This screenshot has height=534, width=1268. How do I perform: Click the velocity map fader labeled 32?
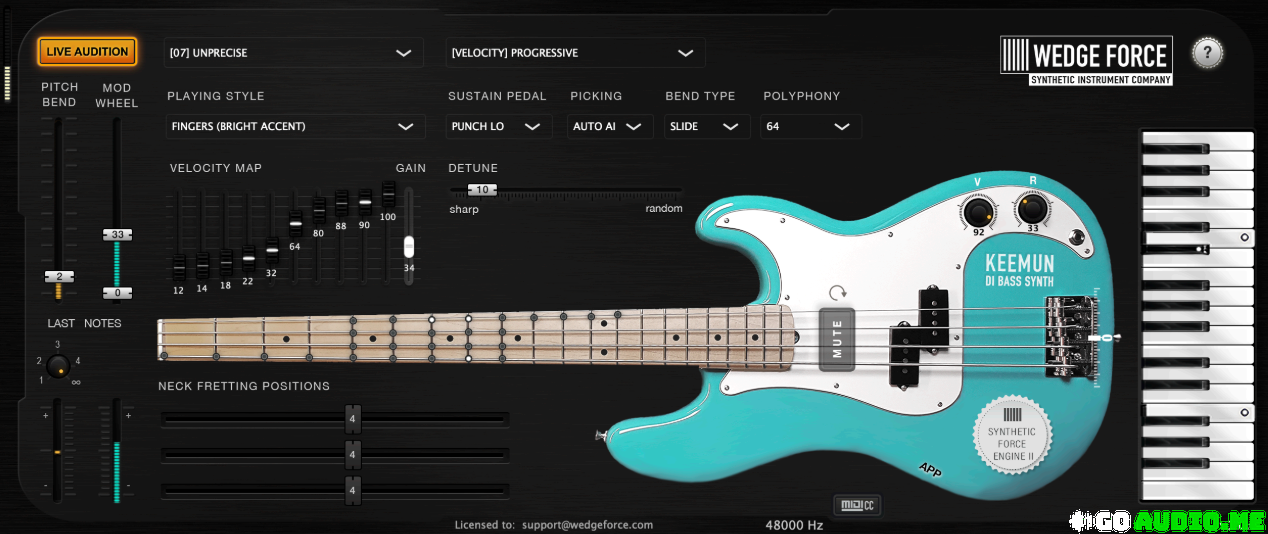(272, 250)
